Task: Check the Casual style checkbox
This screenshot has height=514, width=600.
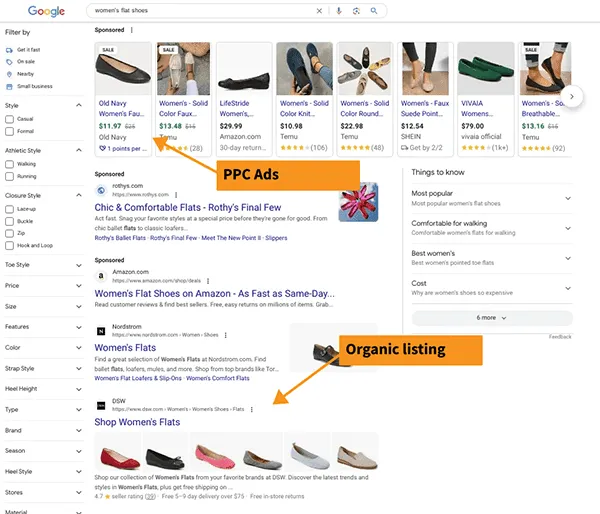Action: 10,118
